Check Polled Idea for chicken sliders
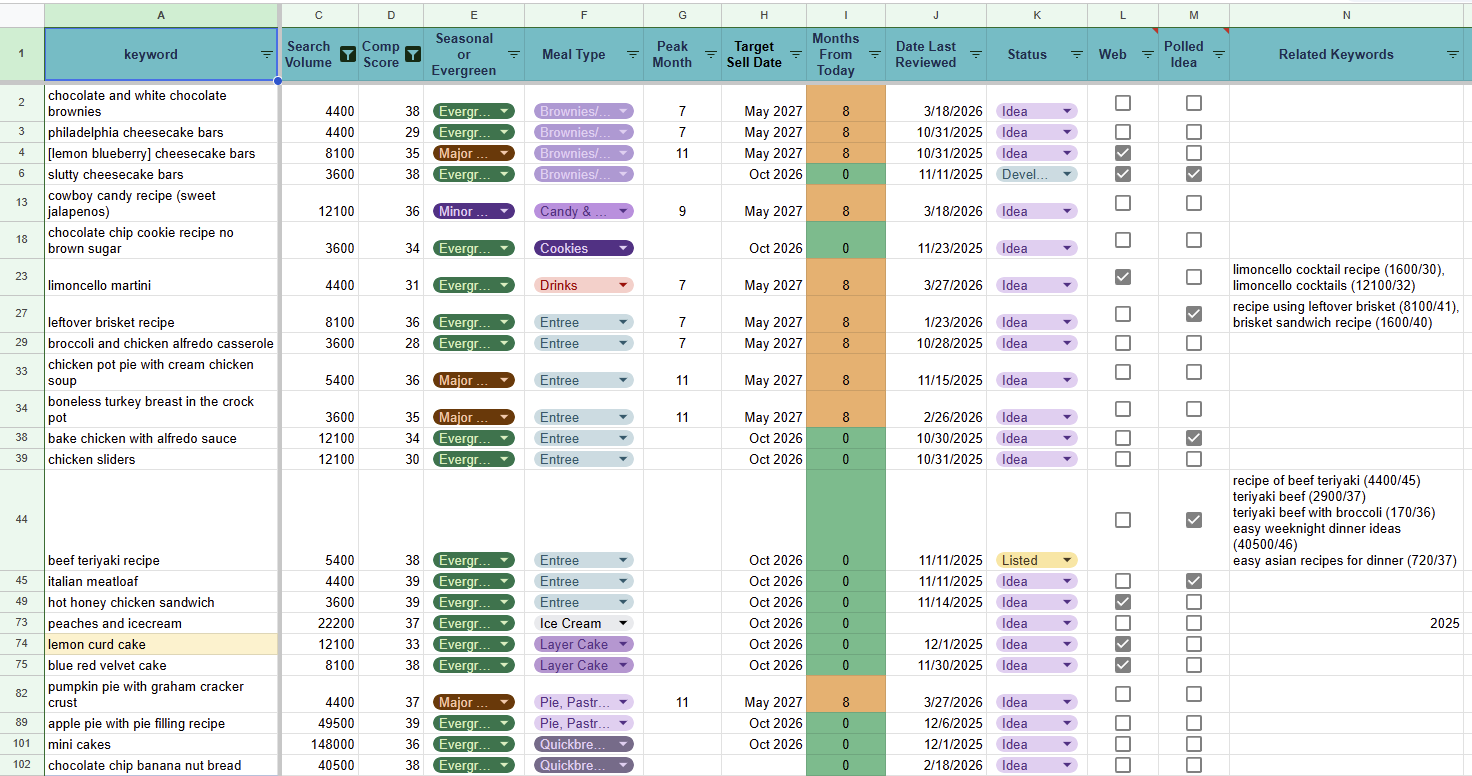This screenshot has width=1472, height=776. (1194, 459)
